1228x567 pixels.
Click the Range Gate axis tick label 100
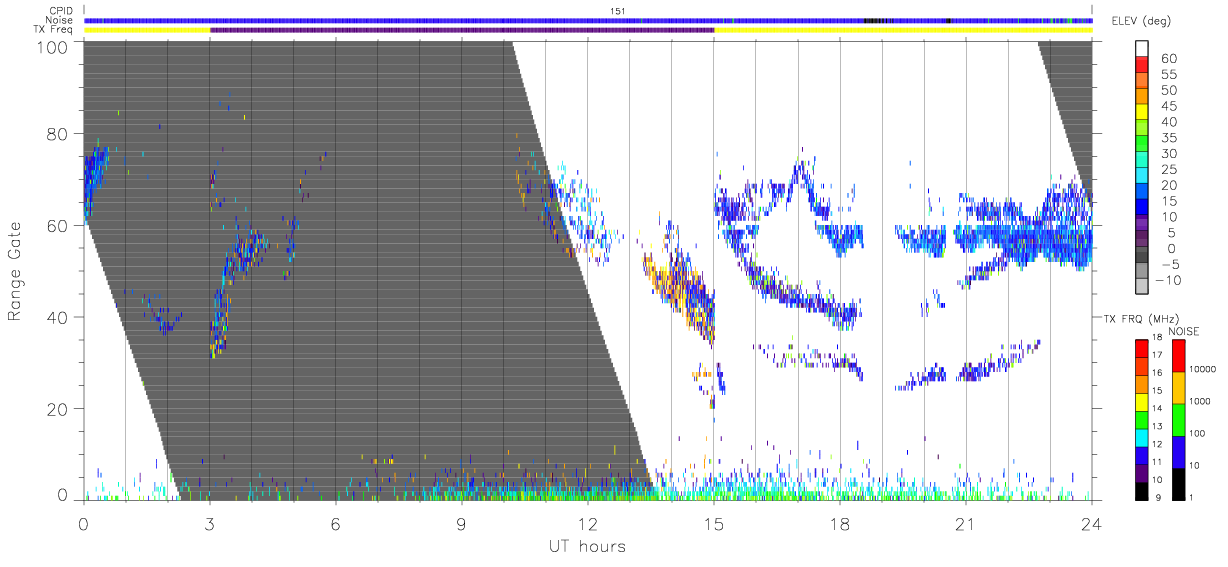point(54,47)
